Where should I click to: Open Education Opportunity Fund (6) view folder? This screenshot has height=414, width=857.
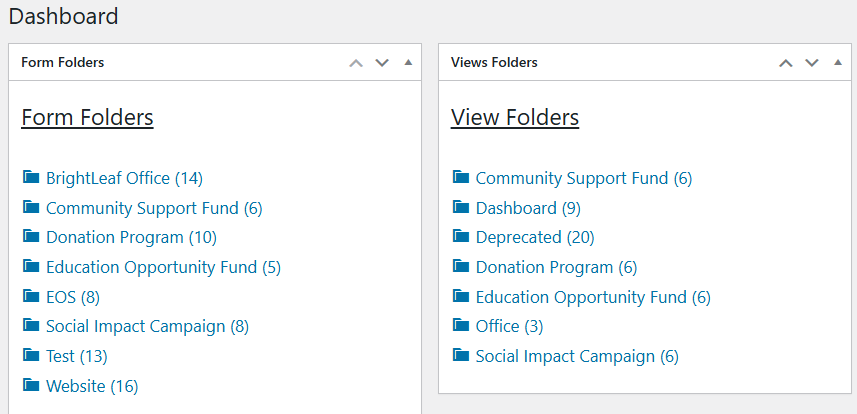tap(593, 297)
